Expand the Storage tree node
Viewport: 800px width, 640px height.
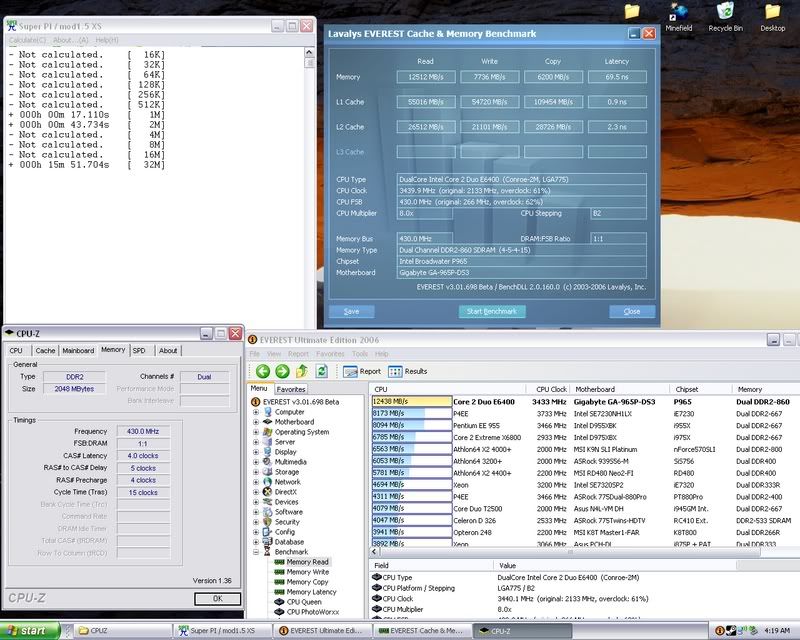click(x=256, y=472)
